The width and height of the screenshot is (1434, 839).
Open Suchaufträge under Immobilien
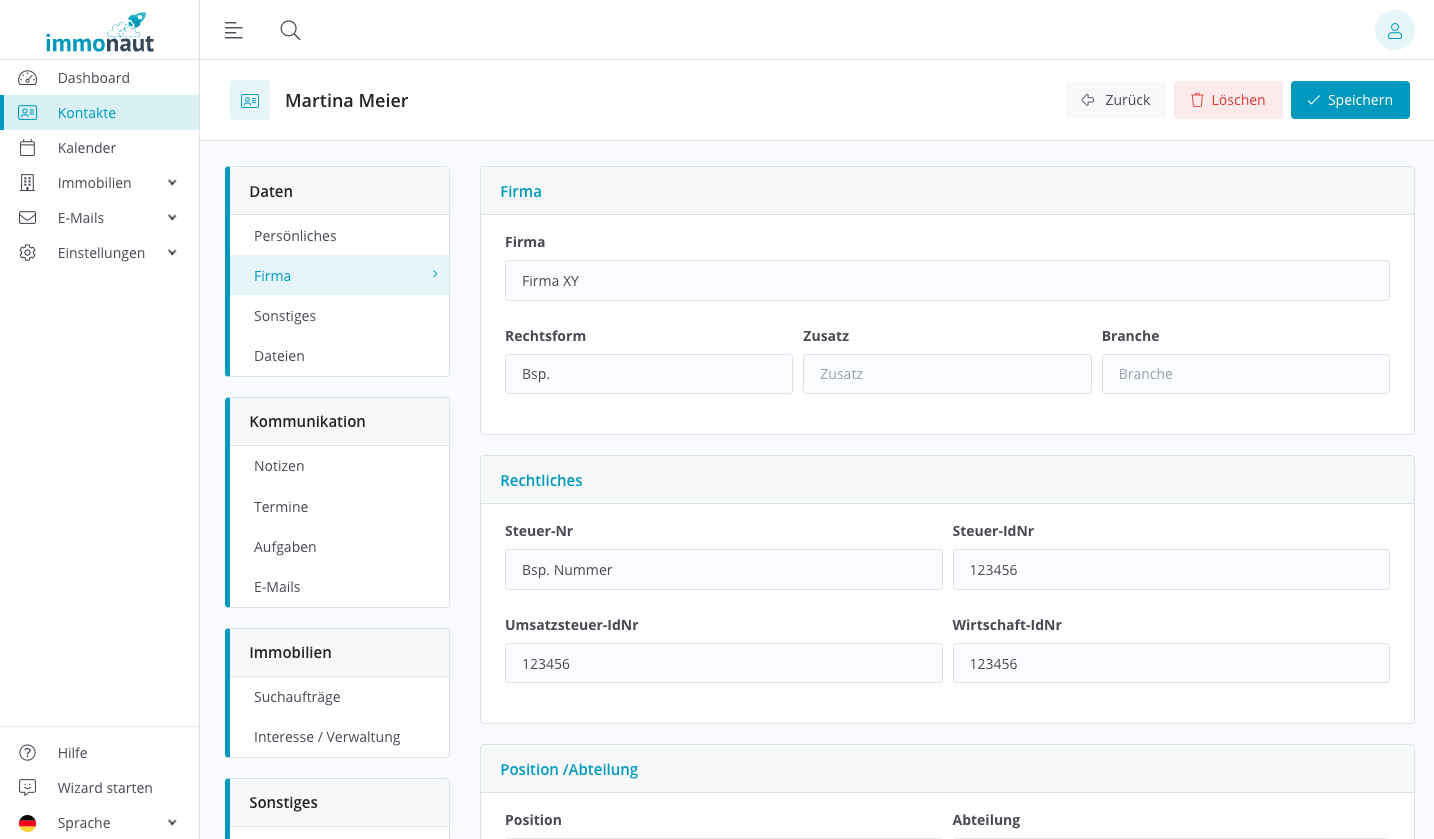pyautogui.click(x=297, y=697)
